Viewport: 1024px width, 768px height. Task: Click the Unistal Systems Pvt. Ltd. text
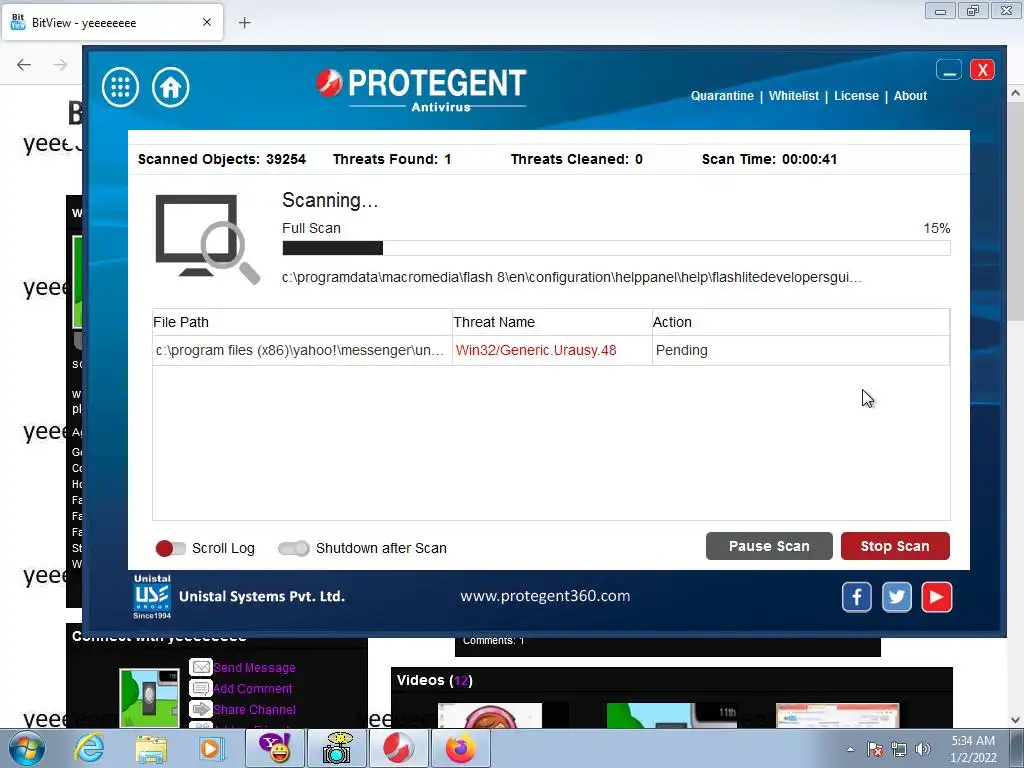coord(262,596)
